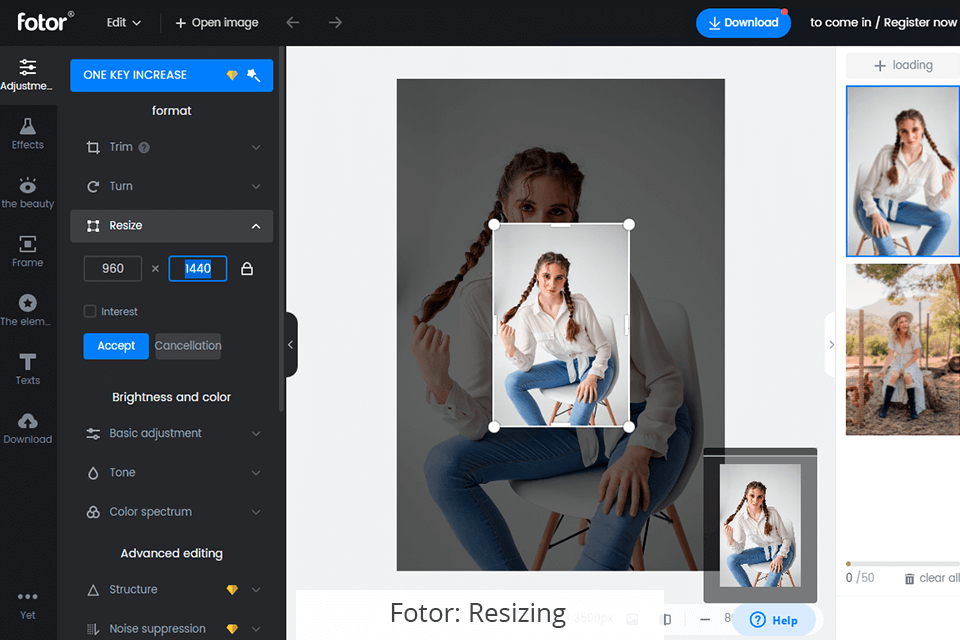This screenshot has height=640, width=960.
Task: Click the bottom-left resize handle
Action: point(494,427)
